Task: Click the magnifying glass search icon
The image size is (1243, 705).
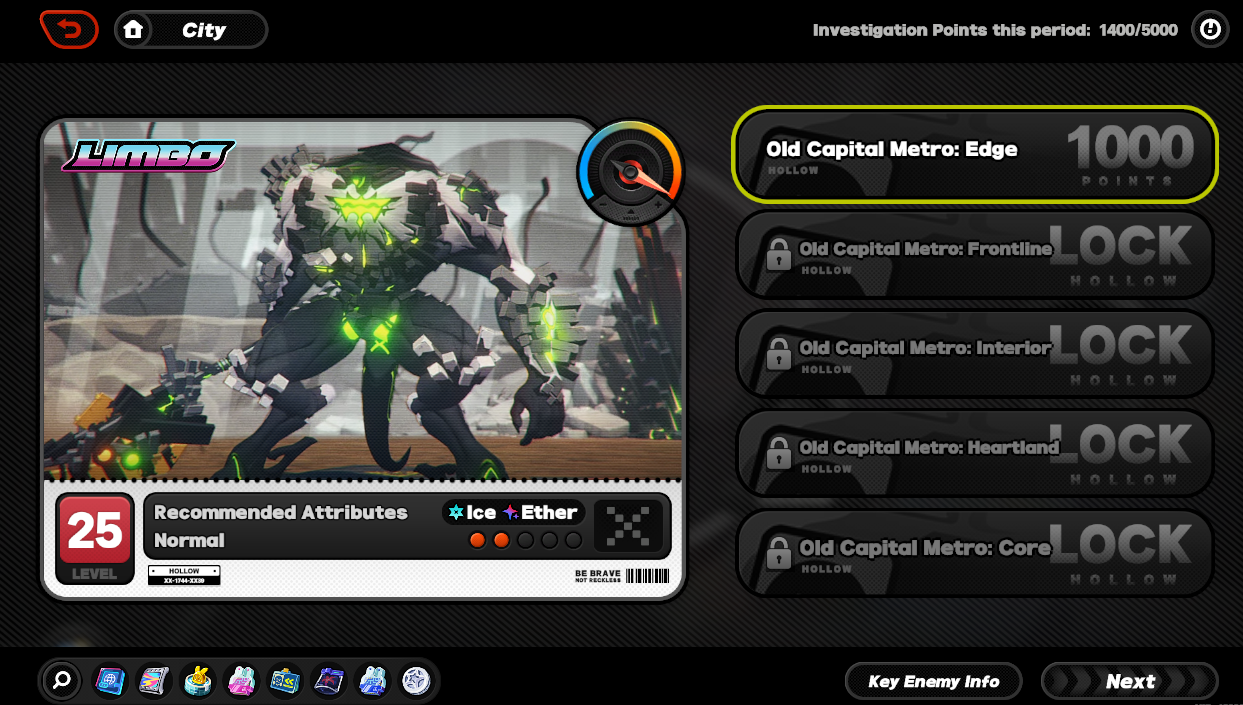Action: coord(62,681)
